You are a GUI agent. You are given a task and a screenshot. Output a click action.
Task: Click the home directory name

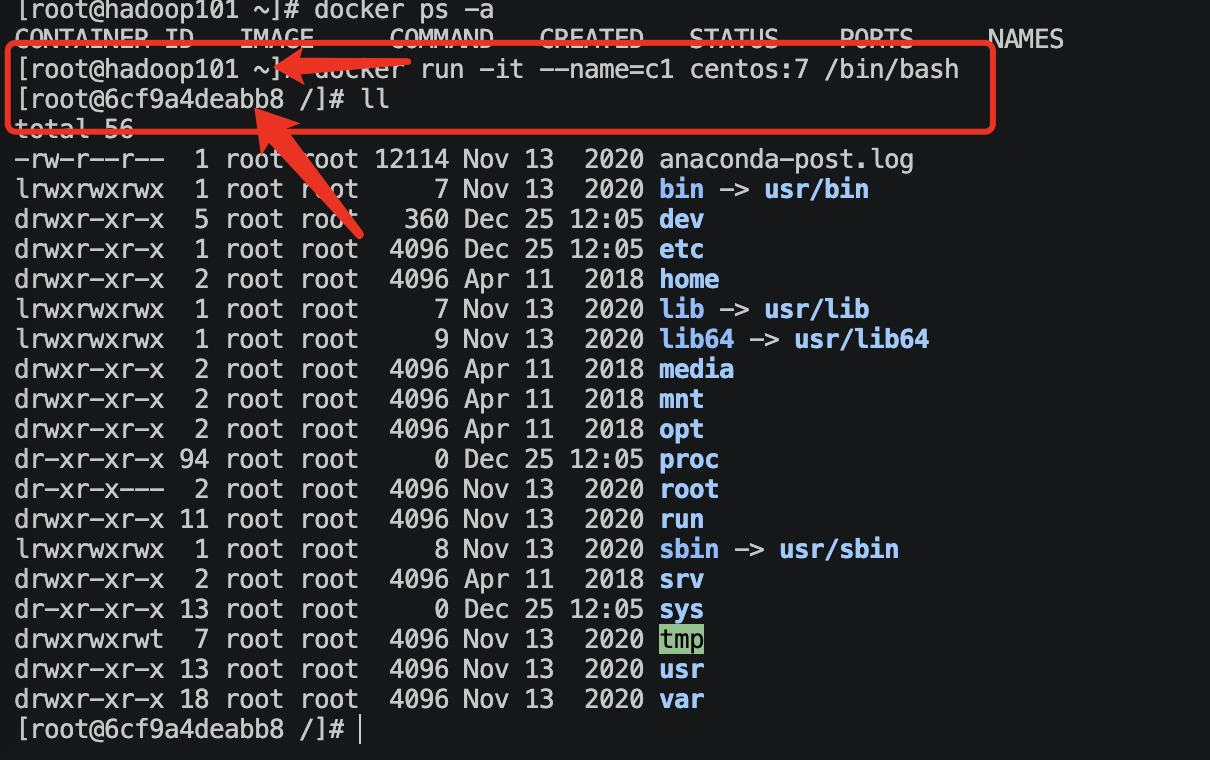[689, 279]
